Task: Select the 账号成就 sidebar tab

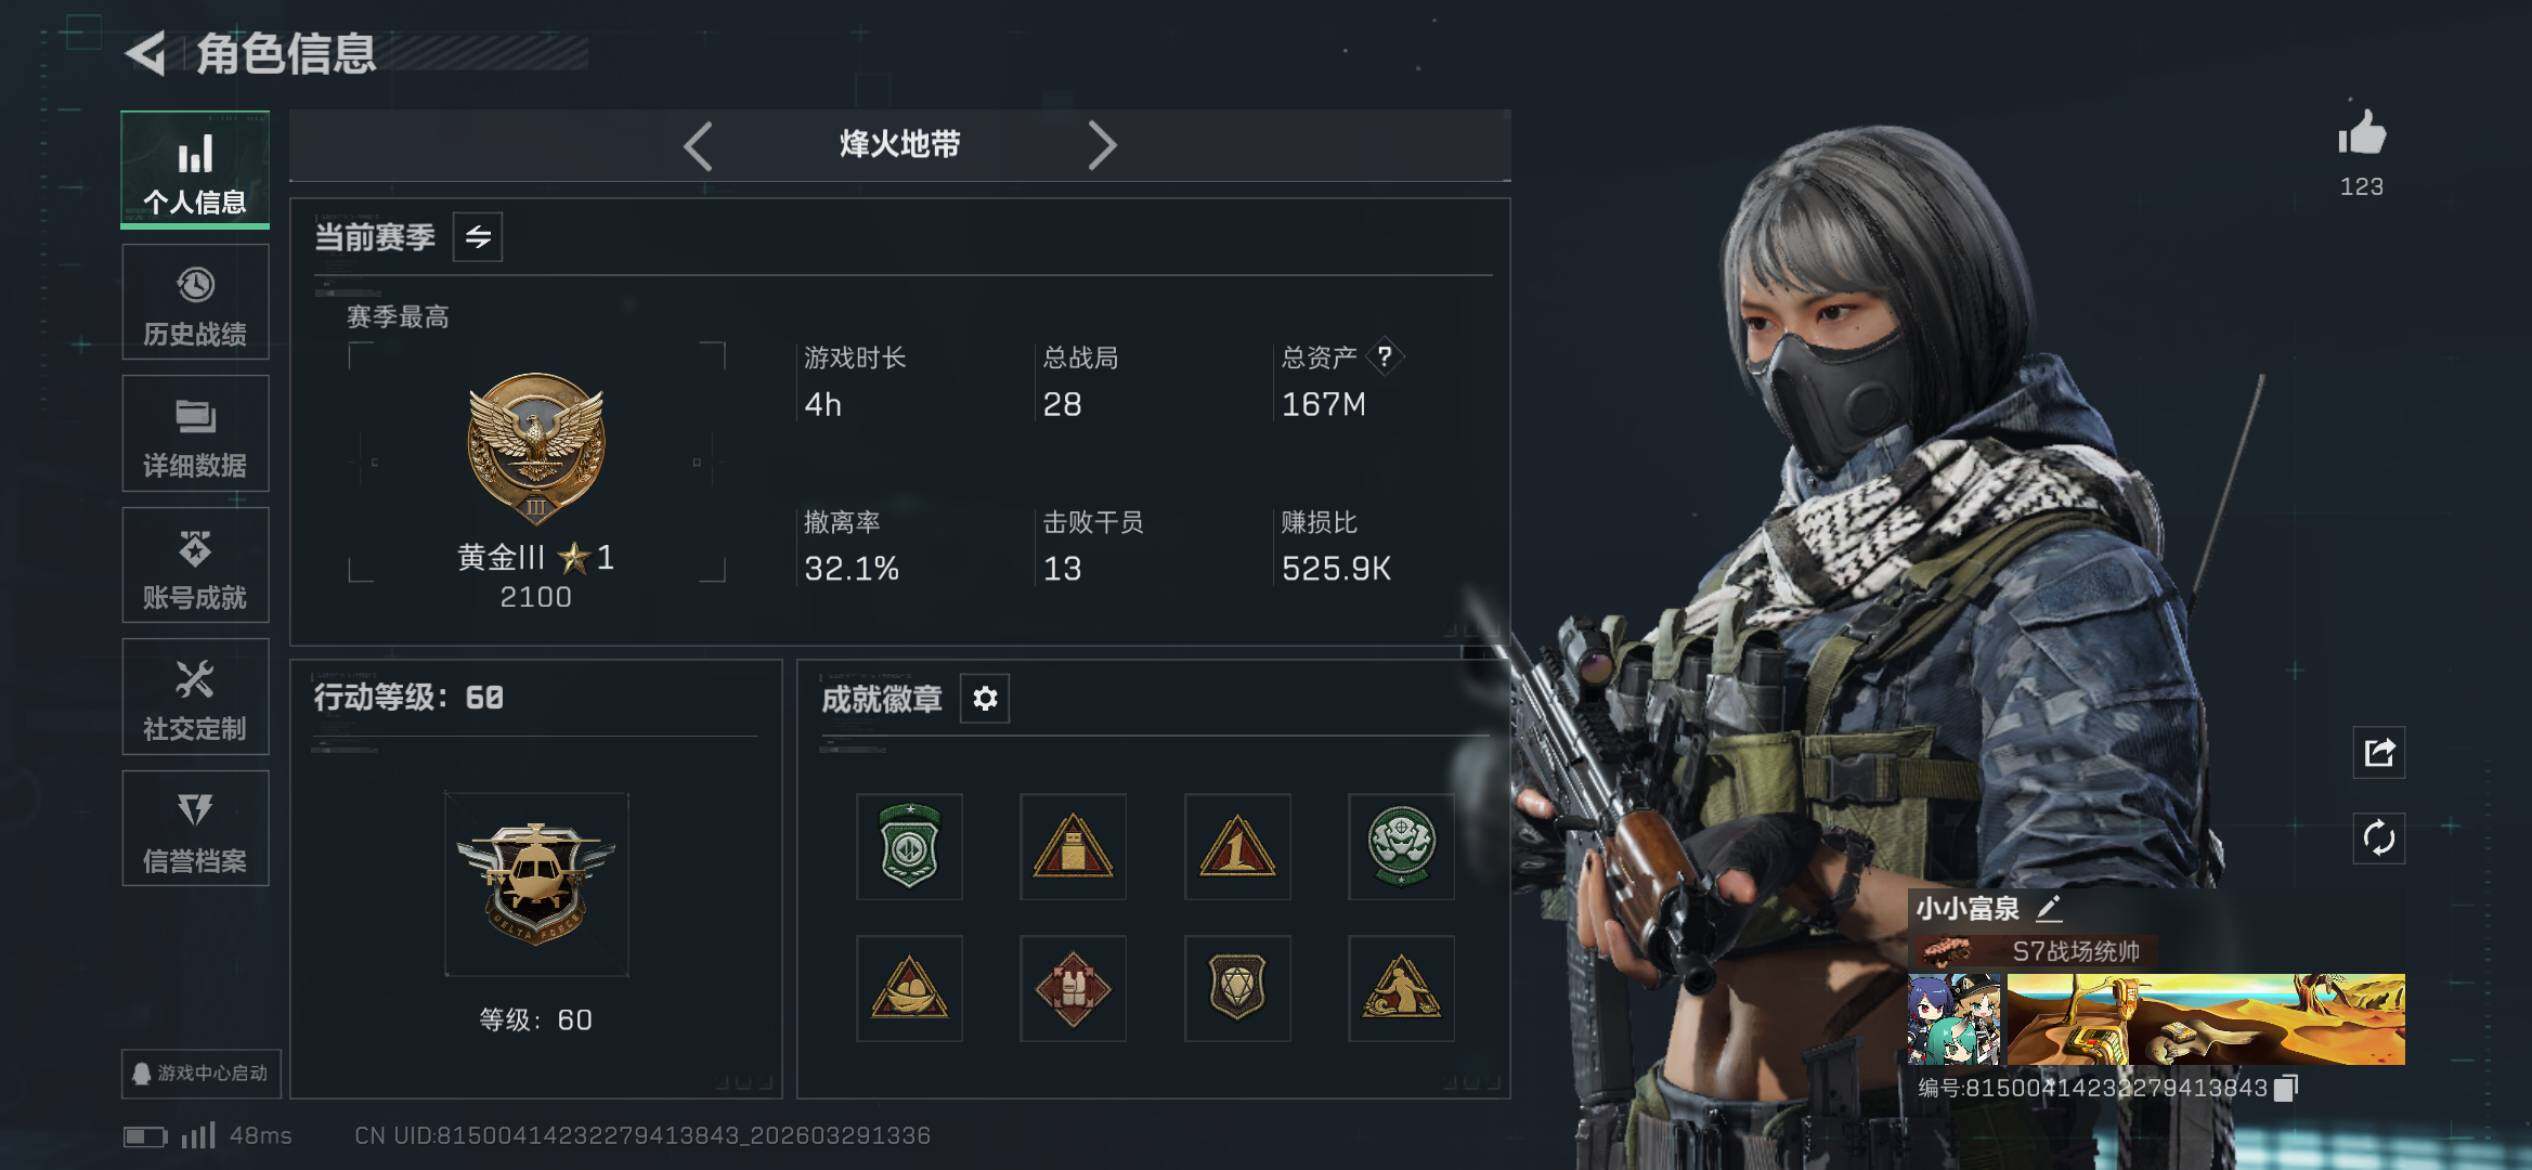Action: (x=195, y=566)
